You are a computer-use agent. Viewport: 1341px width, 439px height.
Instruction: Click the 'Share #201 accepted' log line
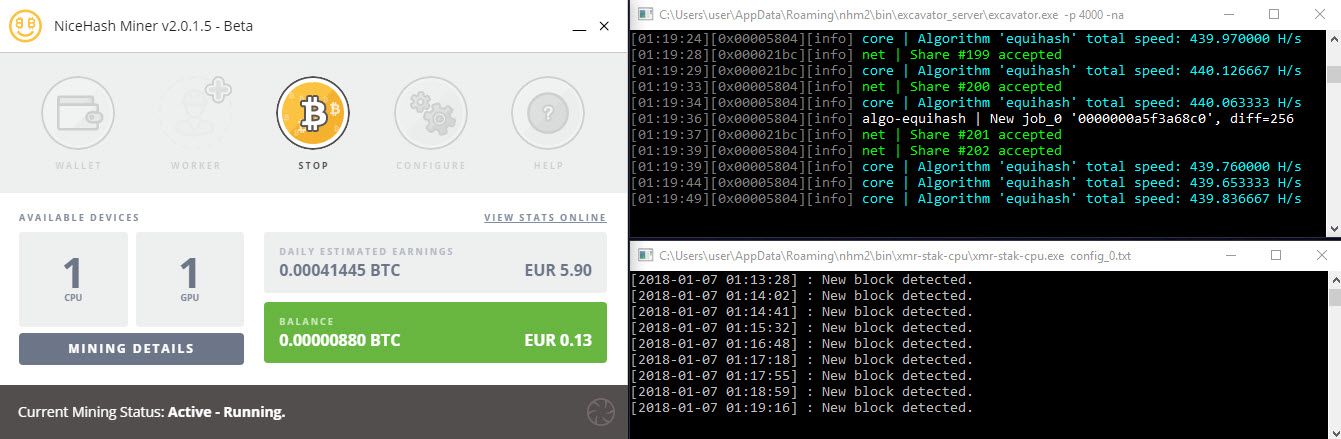(x=846, y=135)
